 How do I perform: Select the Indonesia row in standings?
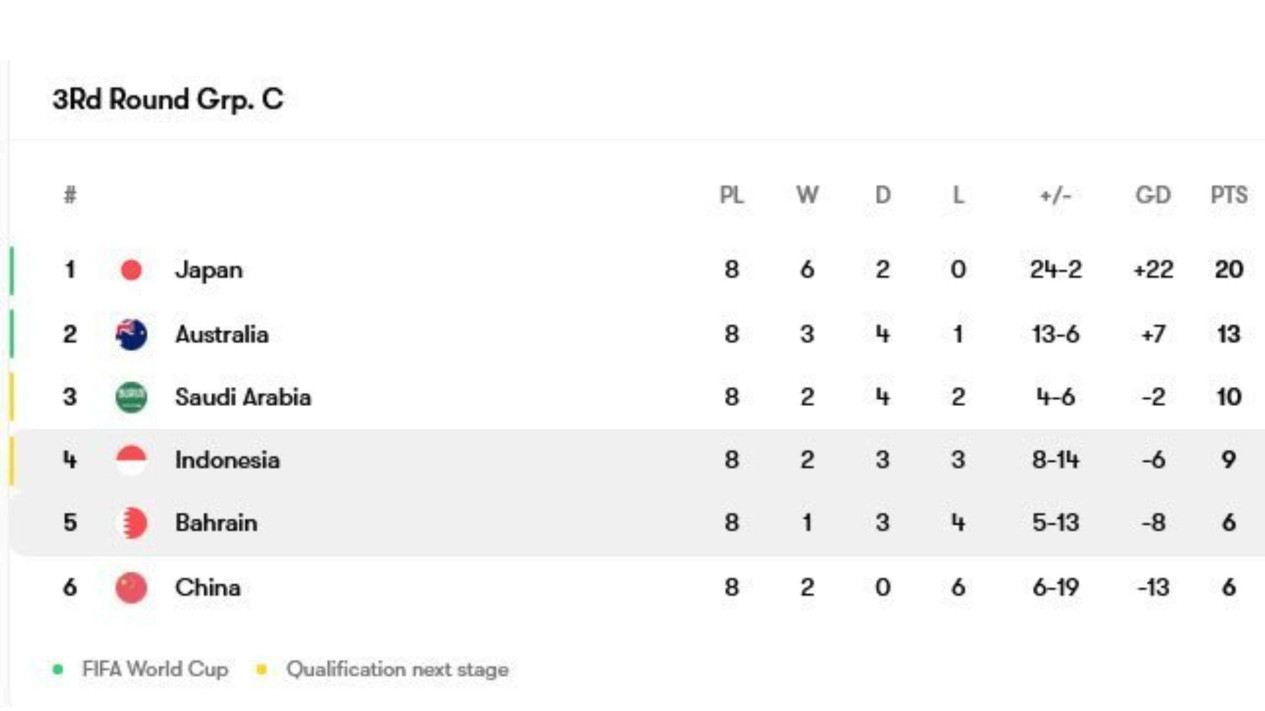point(637,460)
